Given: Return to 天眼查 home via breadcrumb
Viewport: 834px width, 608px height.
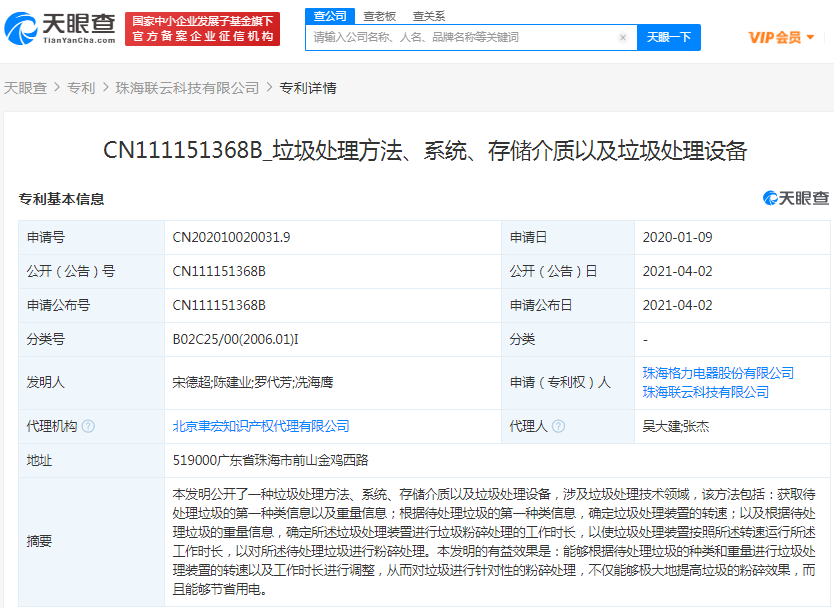Looking at the screenshot, I should (28, 87).
